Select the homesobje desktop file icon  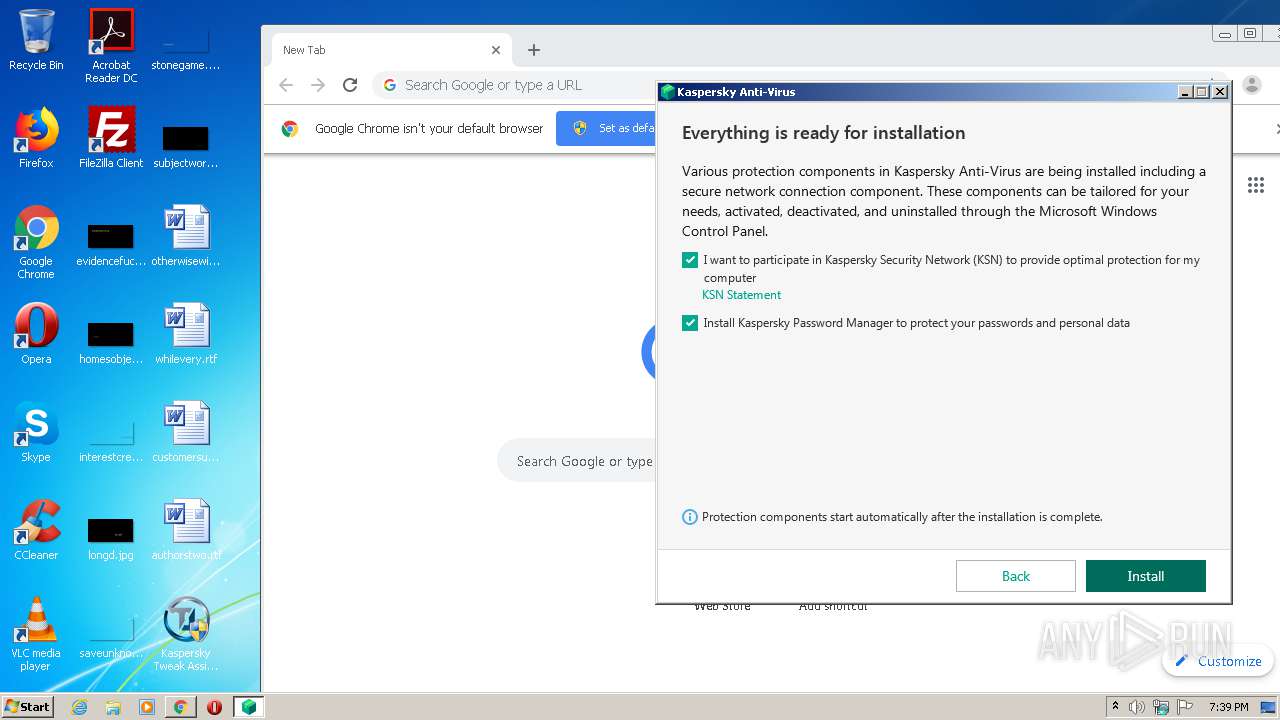(111, 341)
